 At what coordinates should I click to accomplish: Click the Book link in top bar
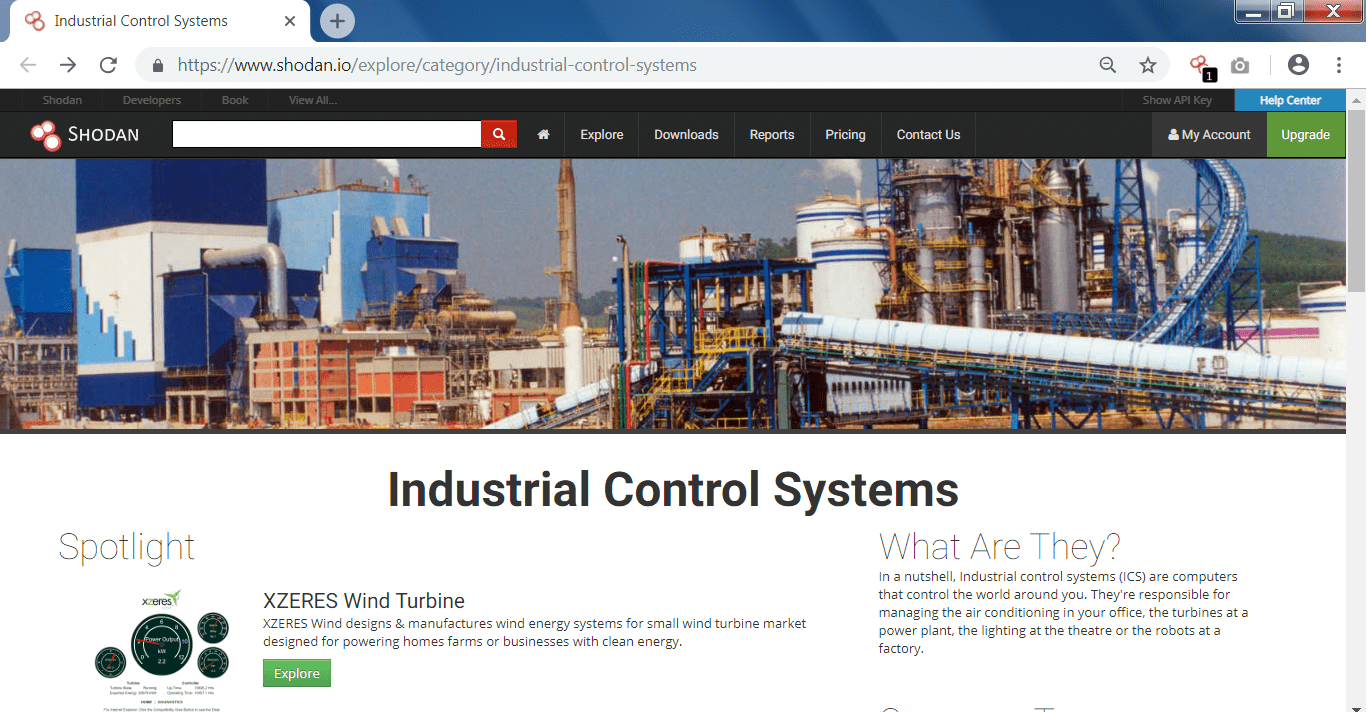(x=235, y=100)
